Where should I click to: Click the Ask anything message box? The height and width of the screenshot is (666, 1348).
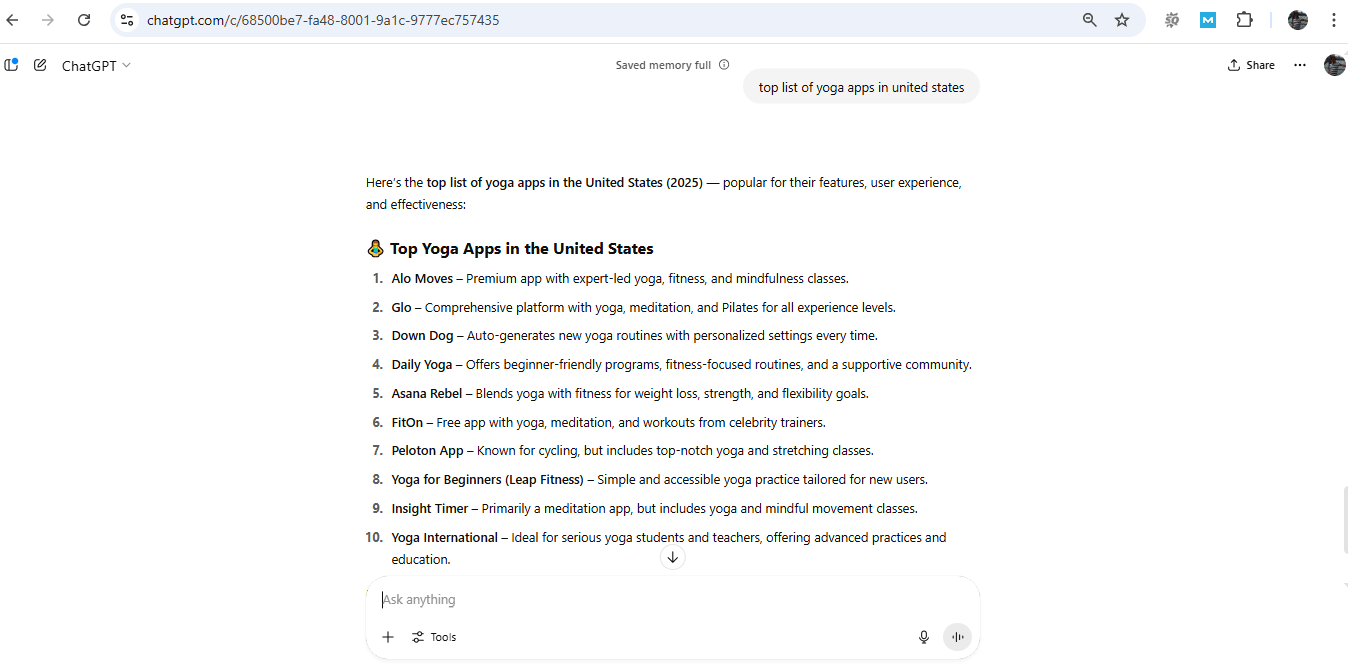(x=673, y=600)
